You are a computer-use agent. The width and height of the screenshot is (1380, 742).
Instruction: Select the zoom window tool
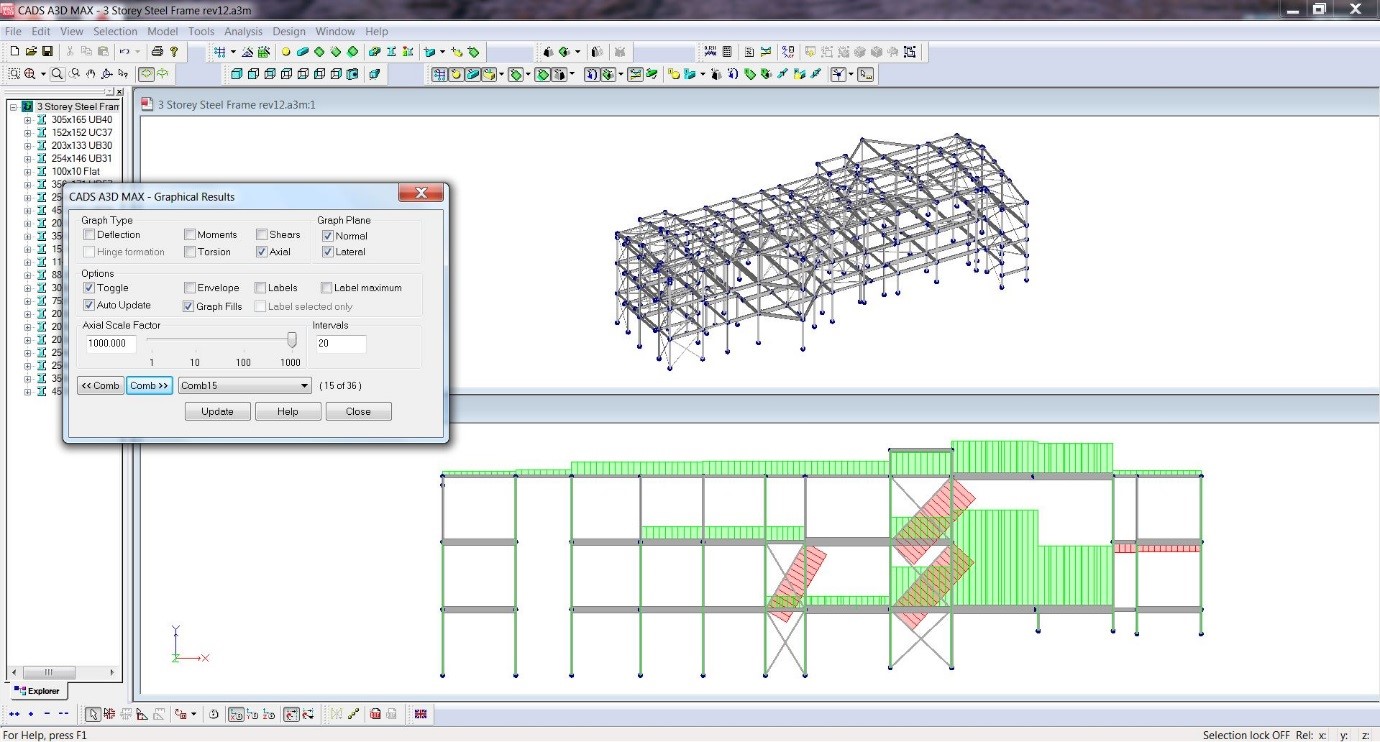click(x=14, y=74)
